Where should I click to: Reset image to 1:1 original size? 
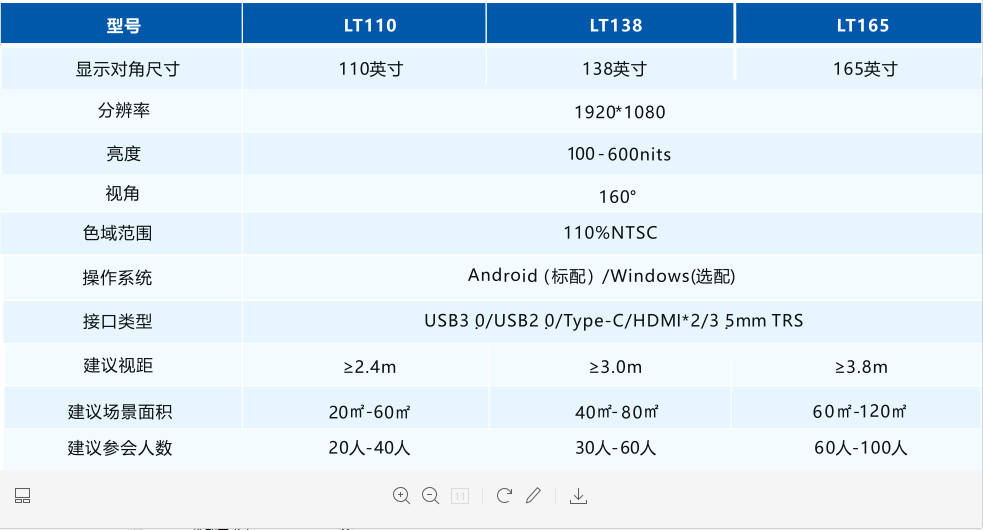[461, 495]
